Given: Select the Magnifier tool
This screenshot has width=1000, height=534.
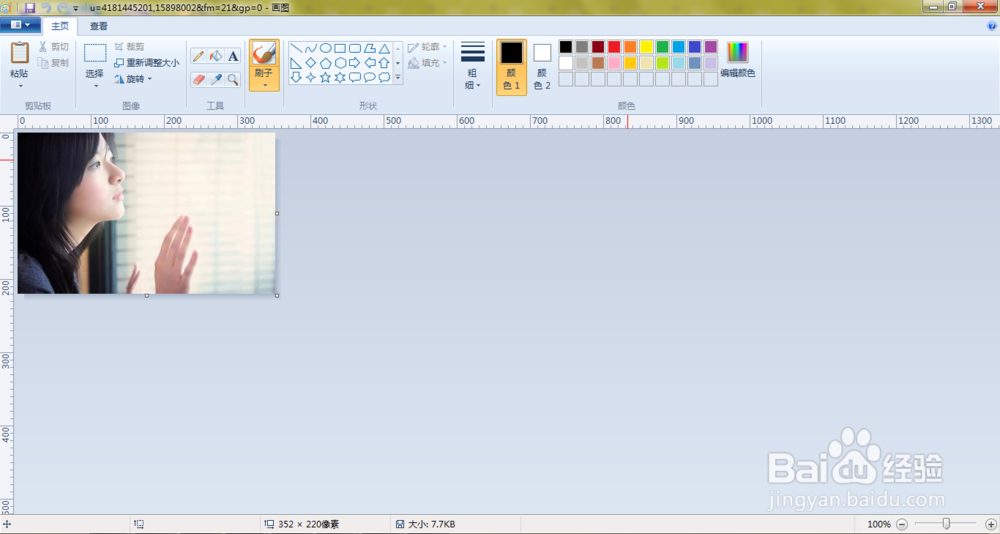Looking at the screenshot, I should pos(233,79).
